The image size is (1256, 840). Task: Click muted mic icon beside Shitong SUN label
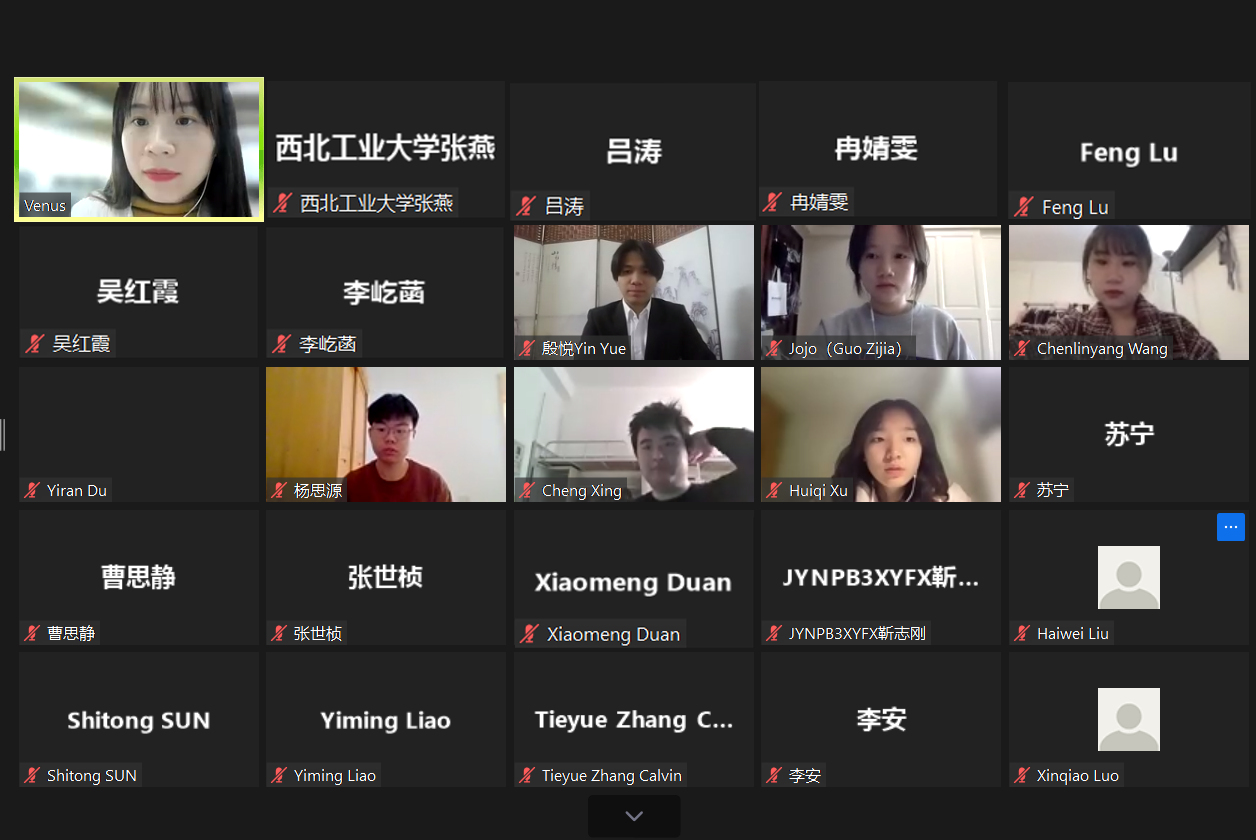coord(32,775)
